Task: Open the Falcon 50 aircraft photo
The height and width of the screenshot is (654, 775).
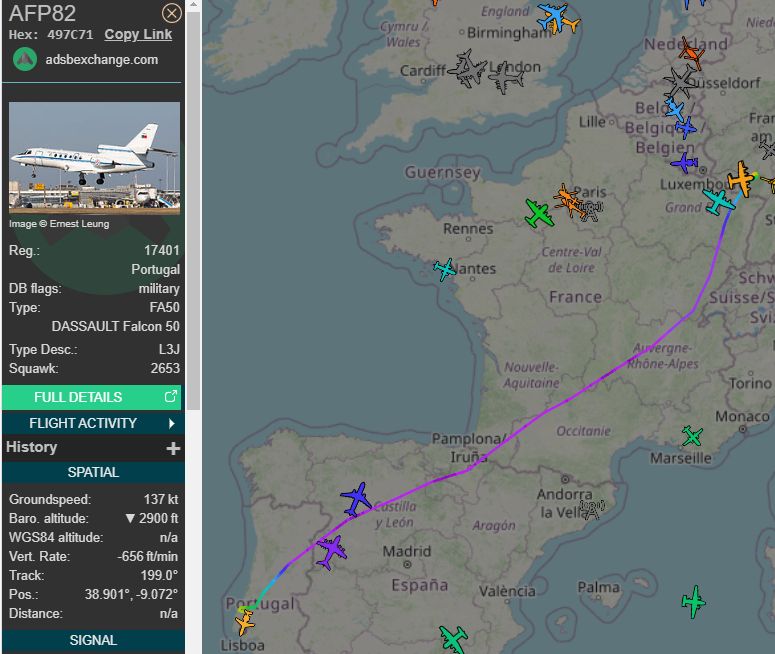Action: tap(94, 157)
